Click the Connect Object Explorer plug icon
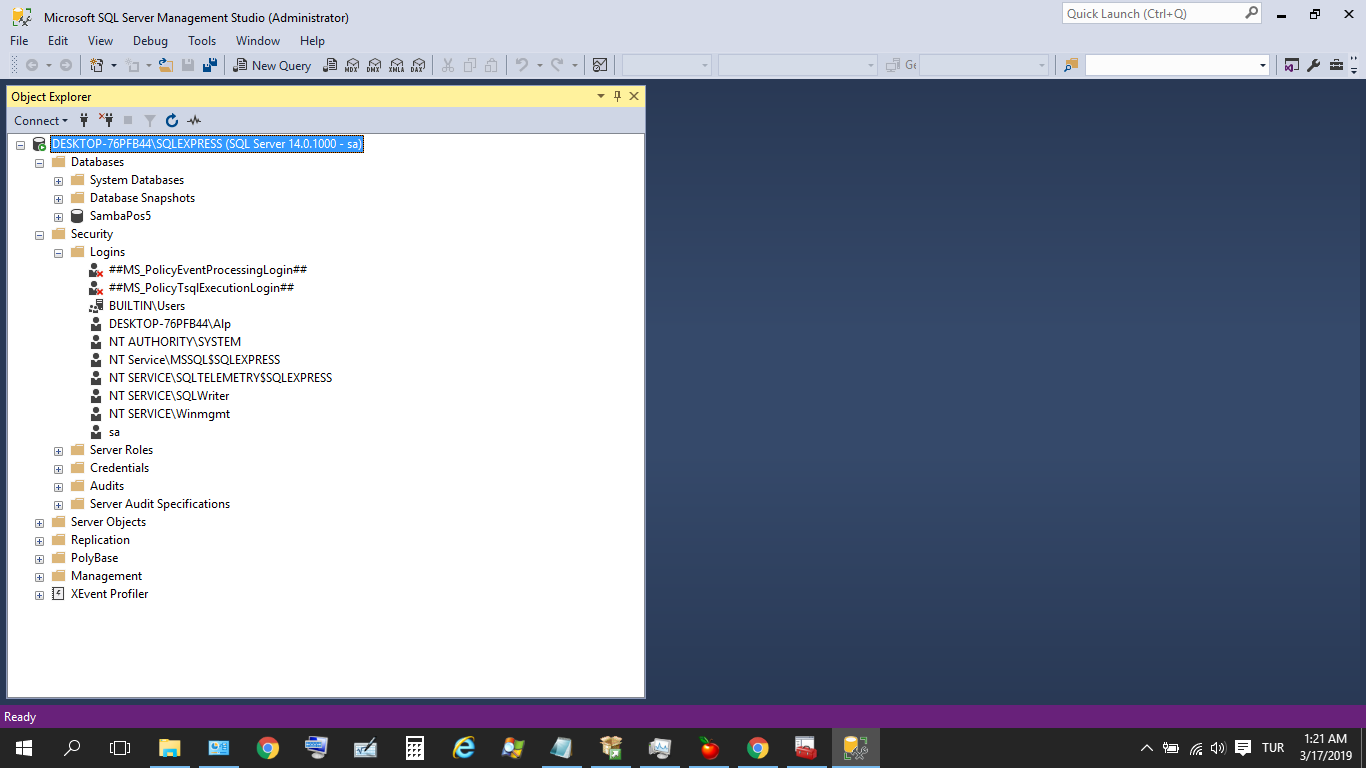 pyautogui.click(x=84, y=120)
